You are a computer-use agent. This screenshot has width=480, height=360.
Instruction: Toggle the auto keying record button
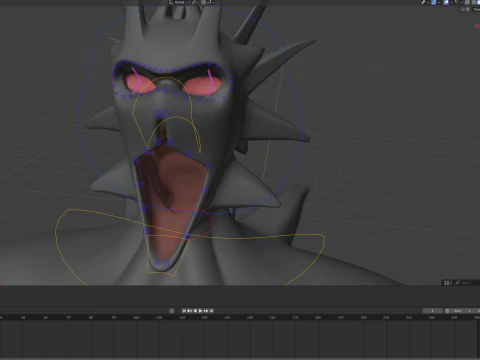point(171,311)
